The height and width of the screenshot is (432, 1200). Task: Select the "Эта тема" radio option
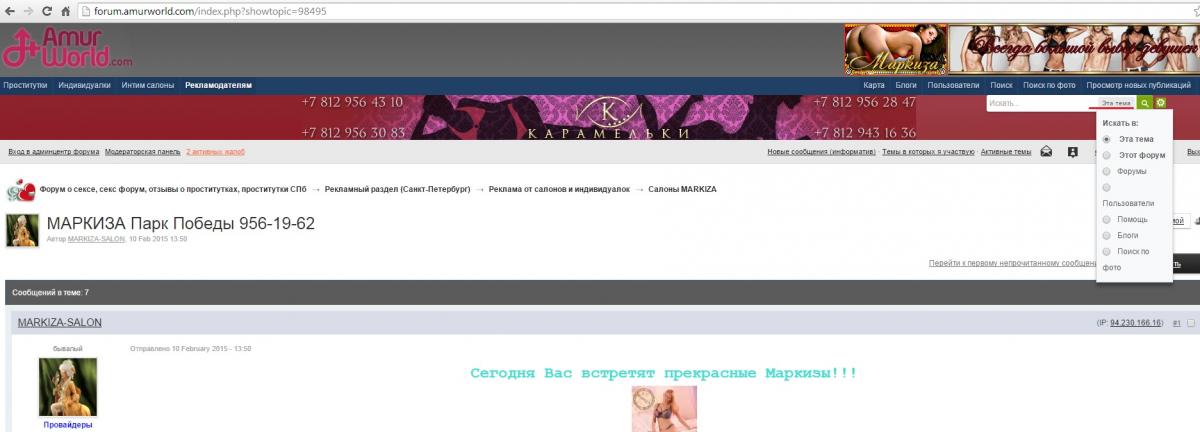(x=1106, y=139)
